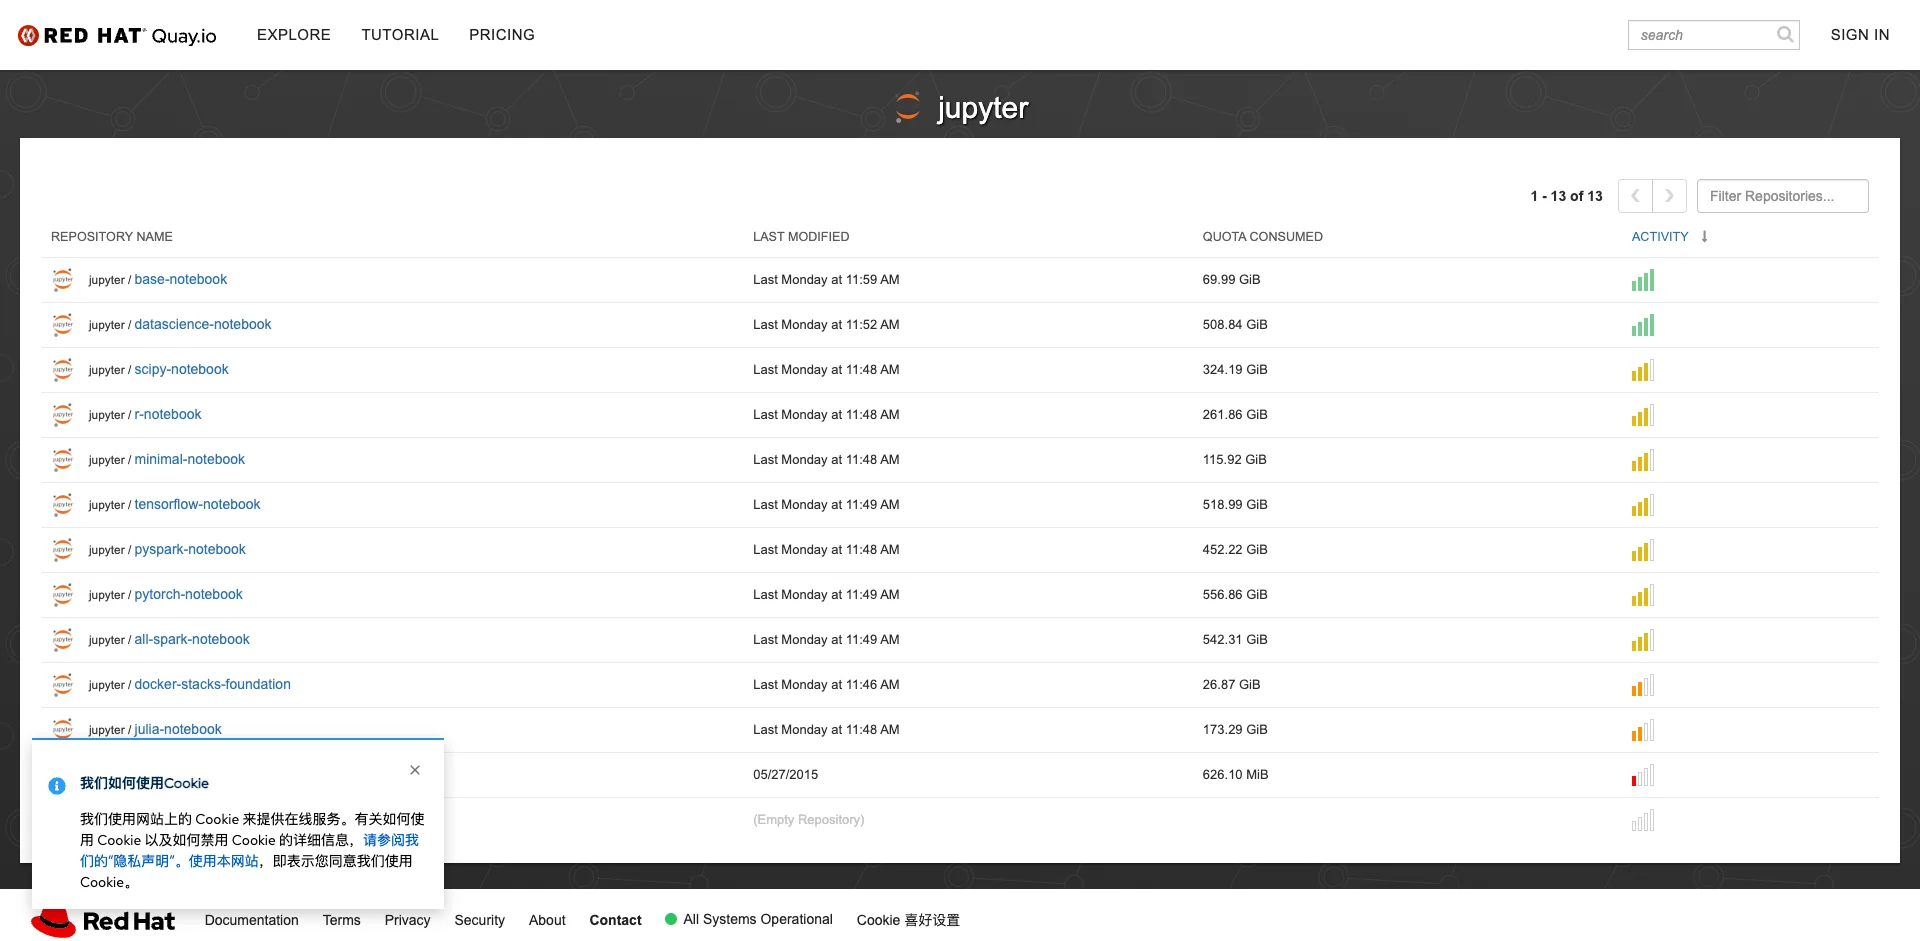Open base-notebook repository link
The width and height of the screenshot is (1920, 941).
[181, 280]
